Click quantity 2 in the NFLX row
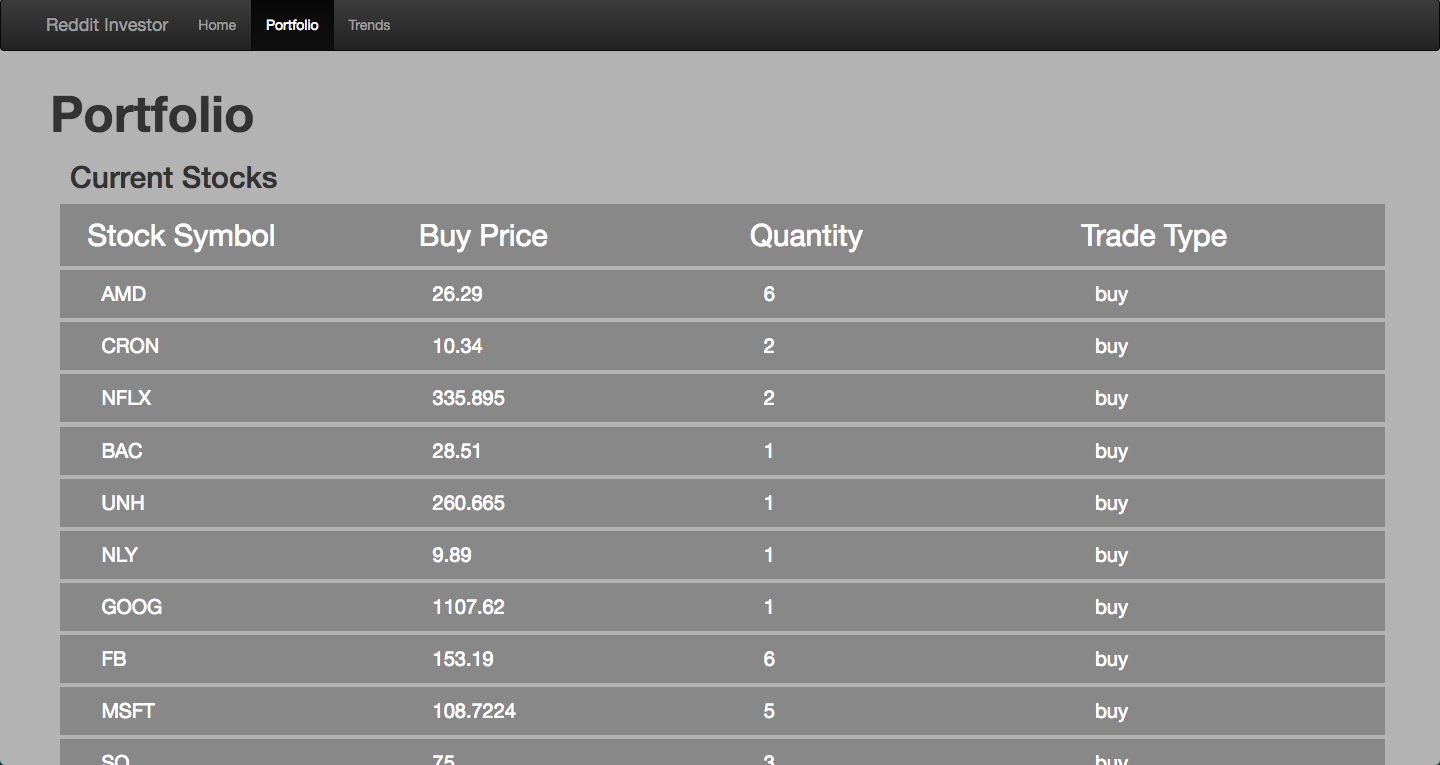Screen dimensions: 1440x765 (x=769, y=398)
